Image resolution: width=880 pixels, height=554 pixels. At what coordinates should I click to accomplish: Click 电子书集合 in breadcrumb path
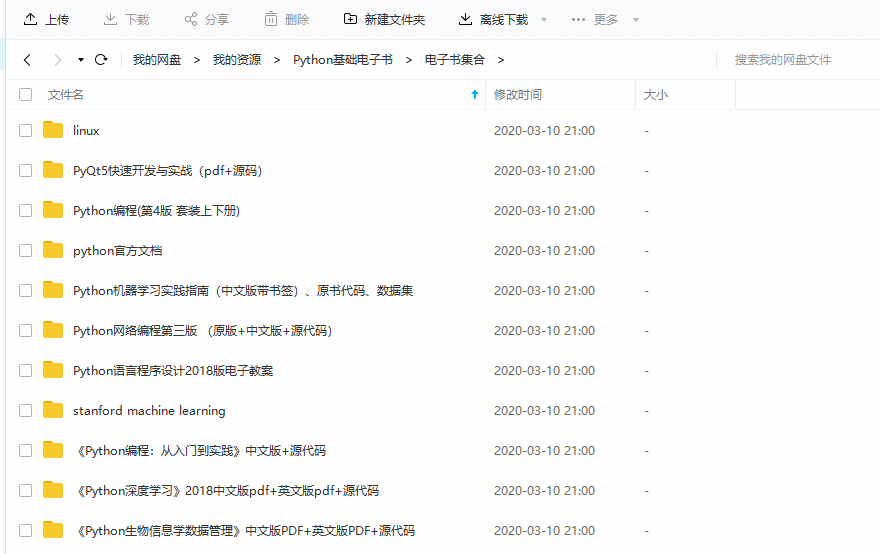(x=455, y=59)
